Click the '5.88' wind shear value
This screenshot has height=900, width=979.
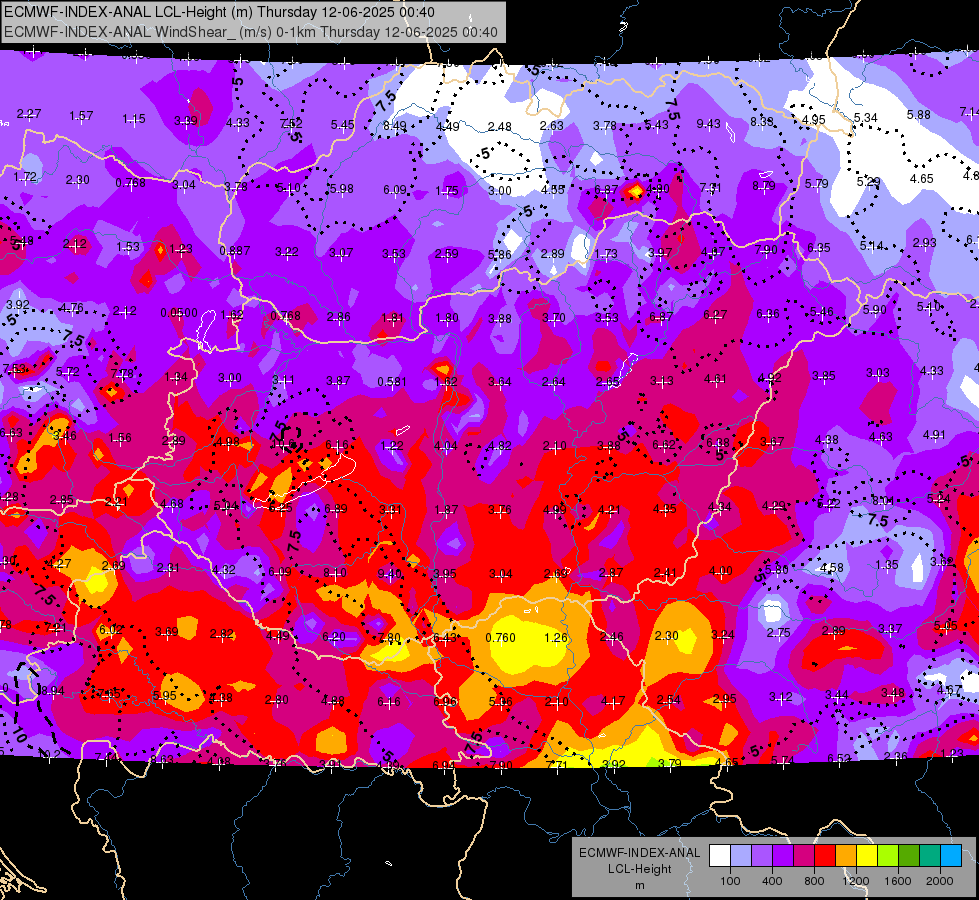[x=918, y=115]
